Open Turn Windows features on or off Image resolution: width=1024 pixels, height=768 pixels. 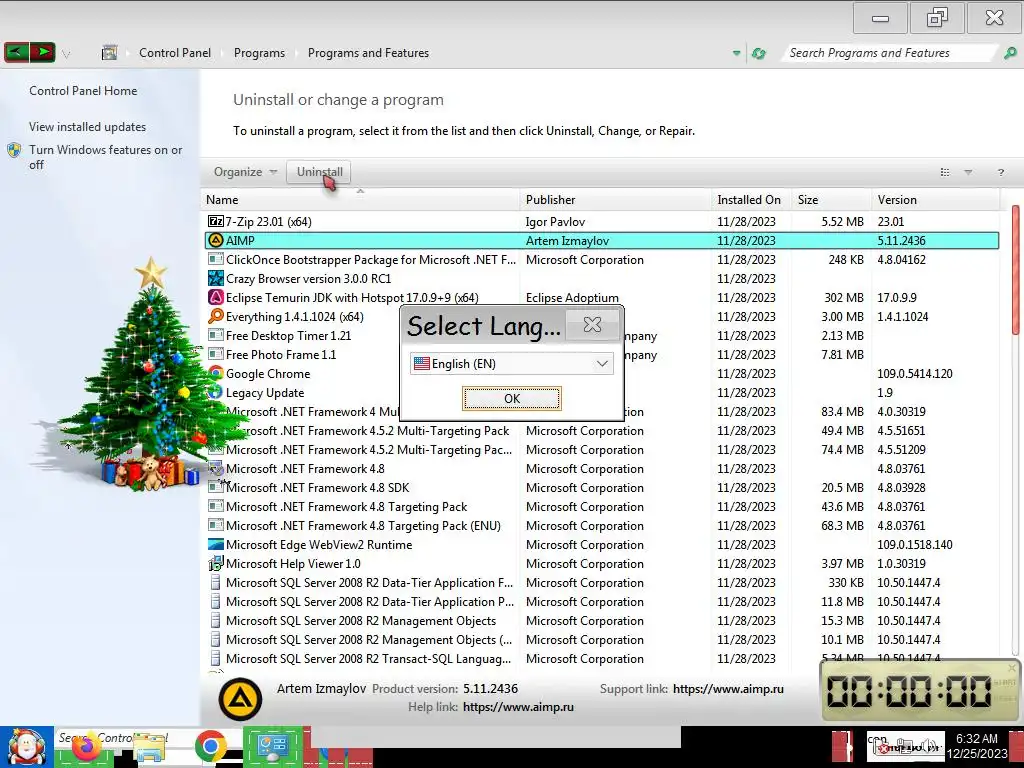click(x=106, y=157)
